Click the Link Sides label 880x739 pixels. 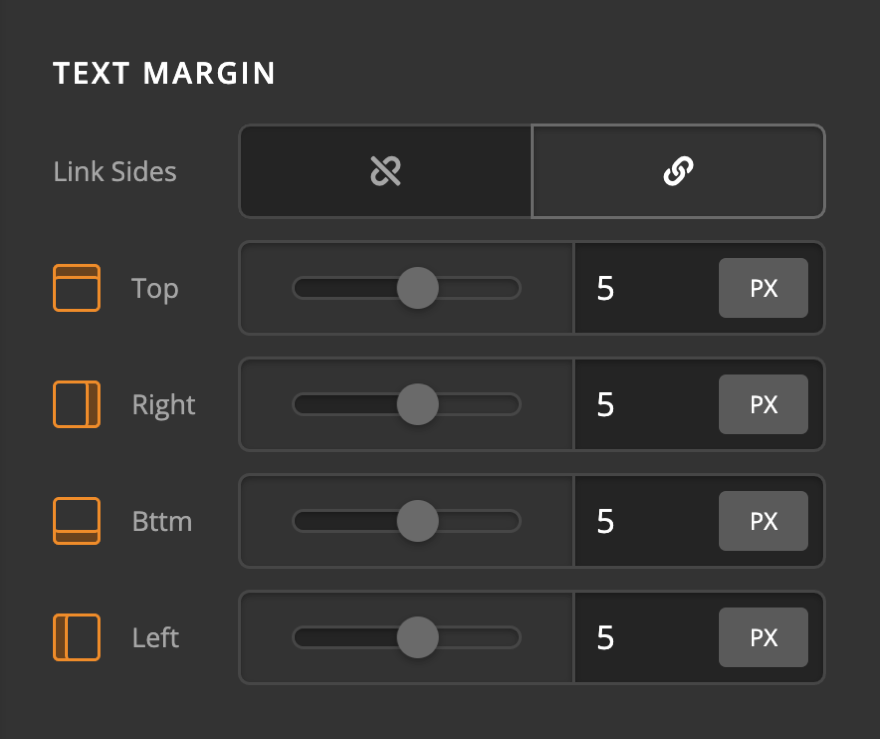tap(114, 171)
